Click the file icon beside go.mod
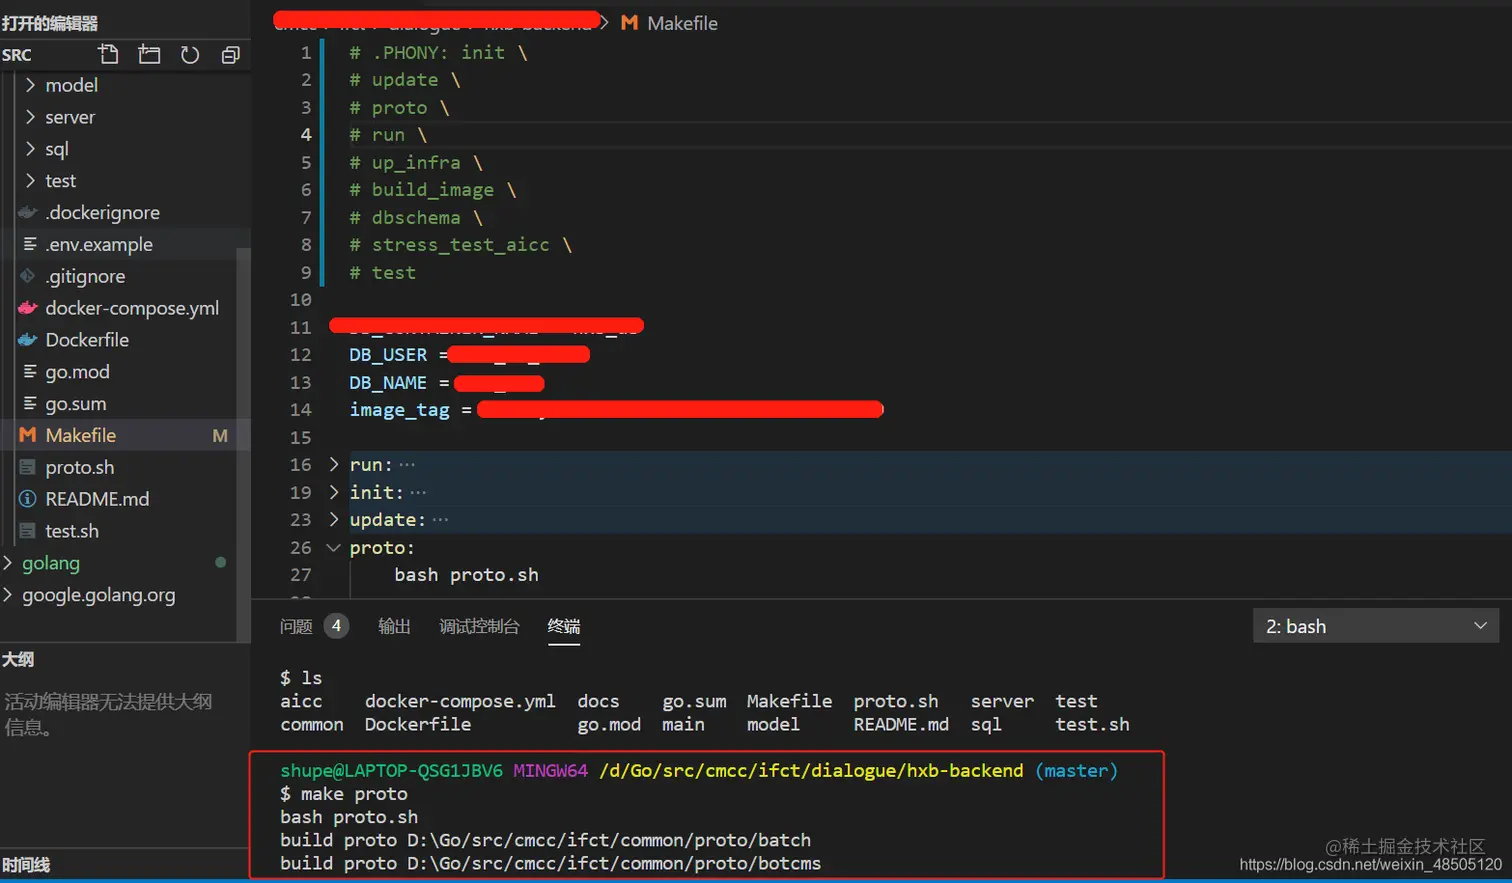1512x883 pixels. [x=30, y=371]
